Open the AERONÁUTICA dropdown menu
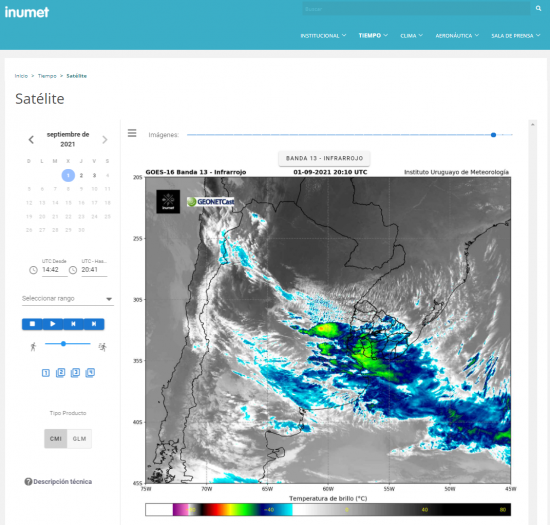 click(457, 35)
